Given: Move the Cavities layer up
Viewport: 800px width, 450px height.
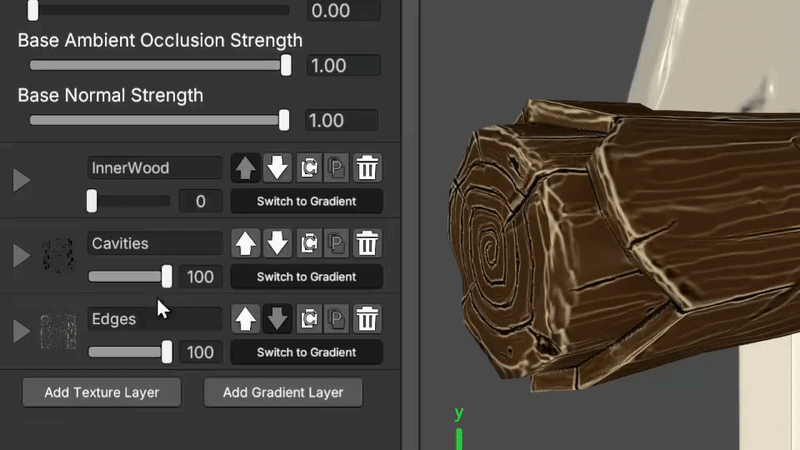Looking at the screenshot, I should pyautogui.click(x=246, y=244).
